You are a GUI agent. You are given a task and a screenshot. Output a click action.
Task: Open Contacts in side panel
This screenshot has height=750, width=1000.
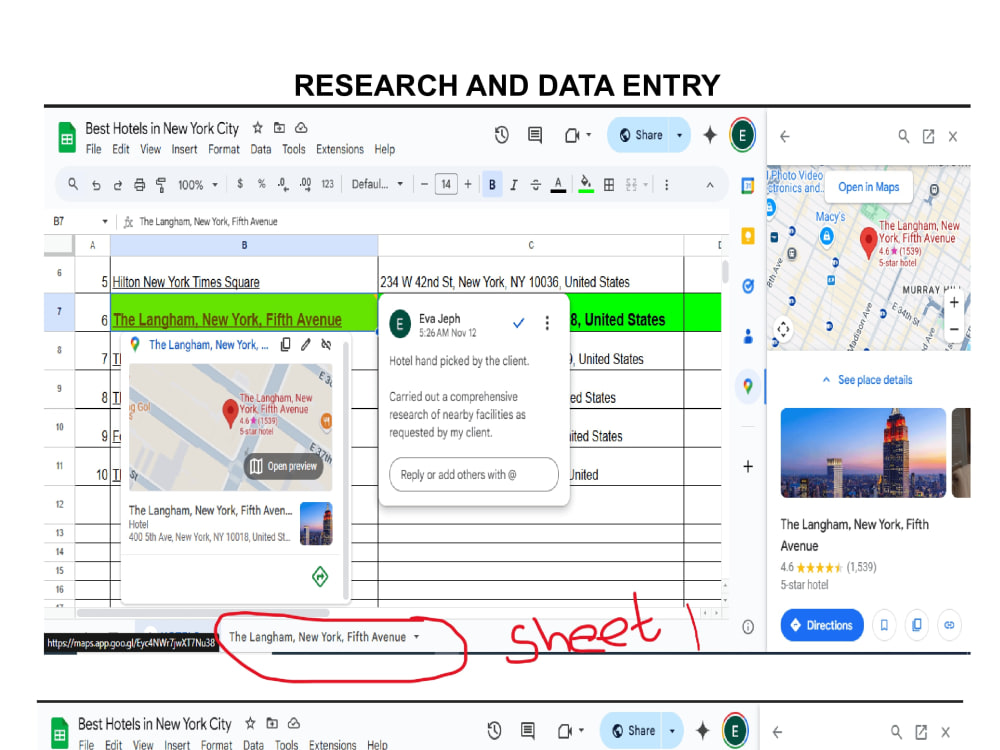(x=748, y=336)
